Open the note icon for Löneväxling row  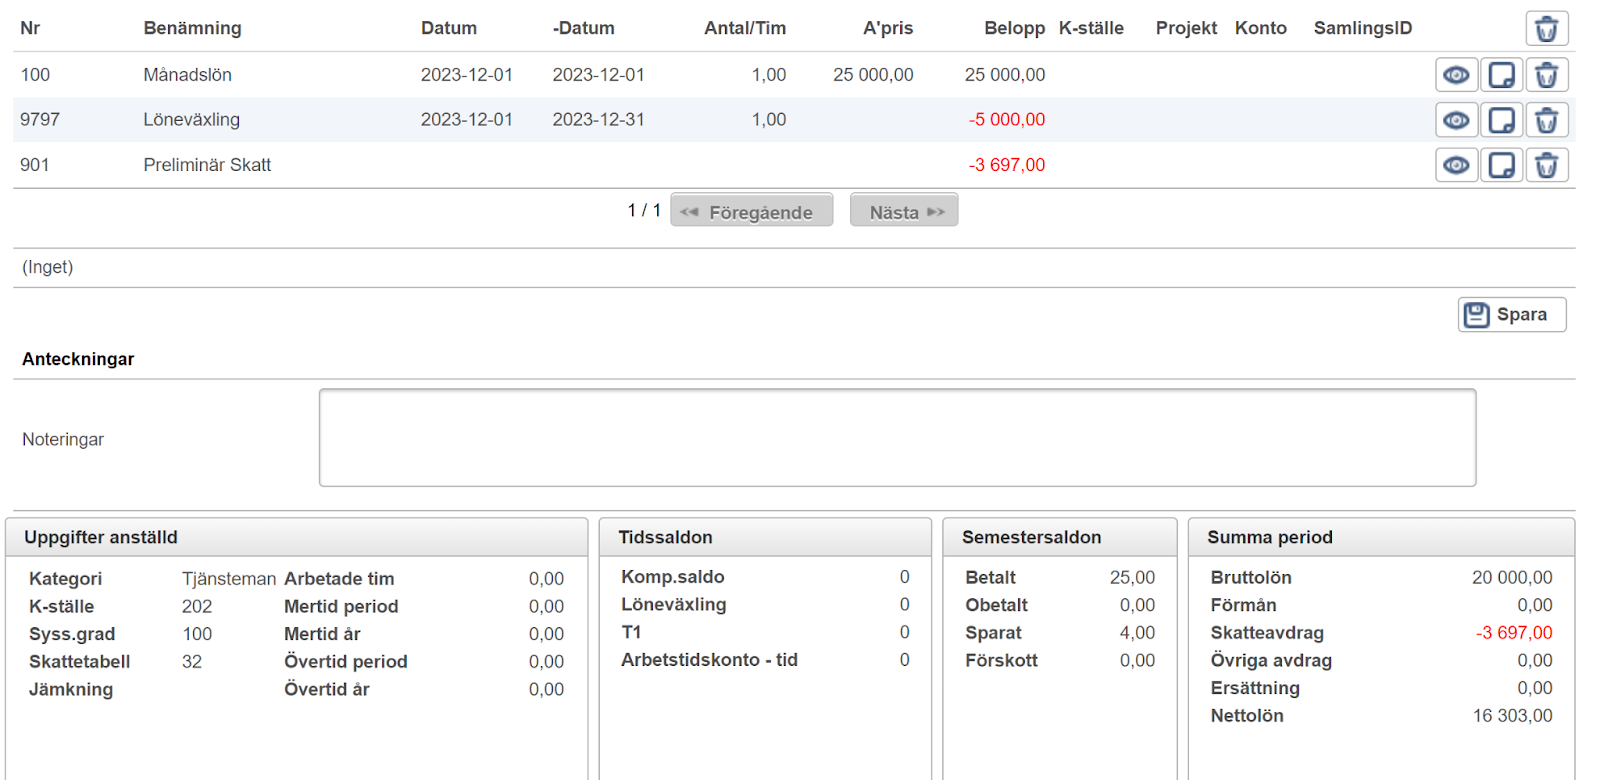point(1501,120)
